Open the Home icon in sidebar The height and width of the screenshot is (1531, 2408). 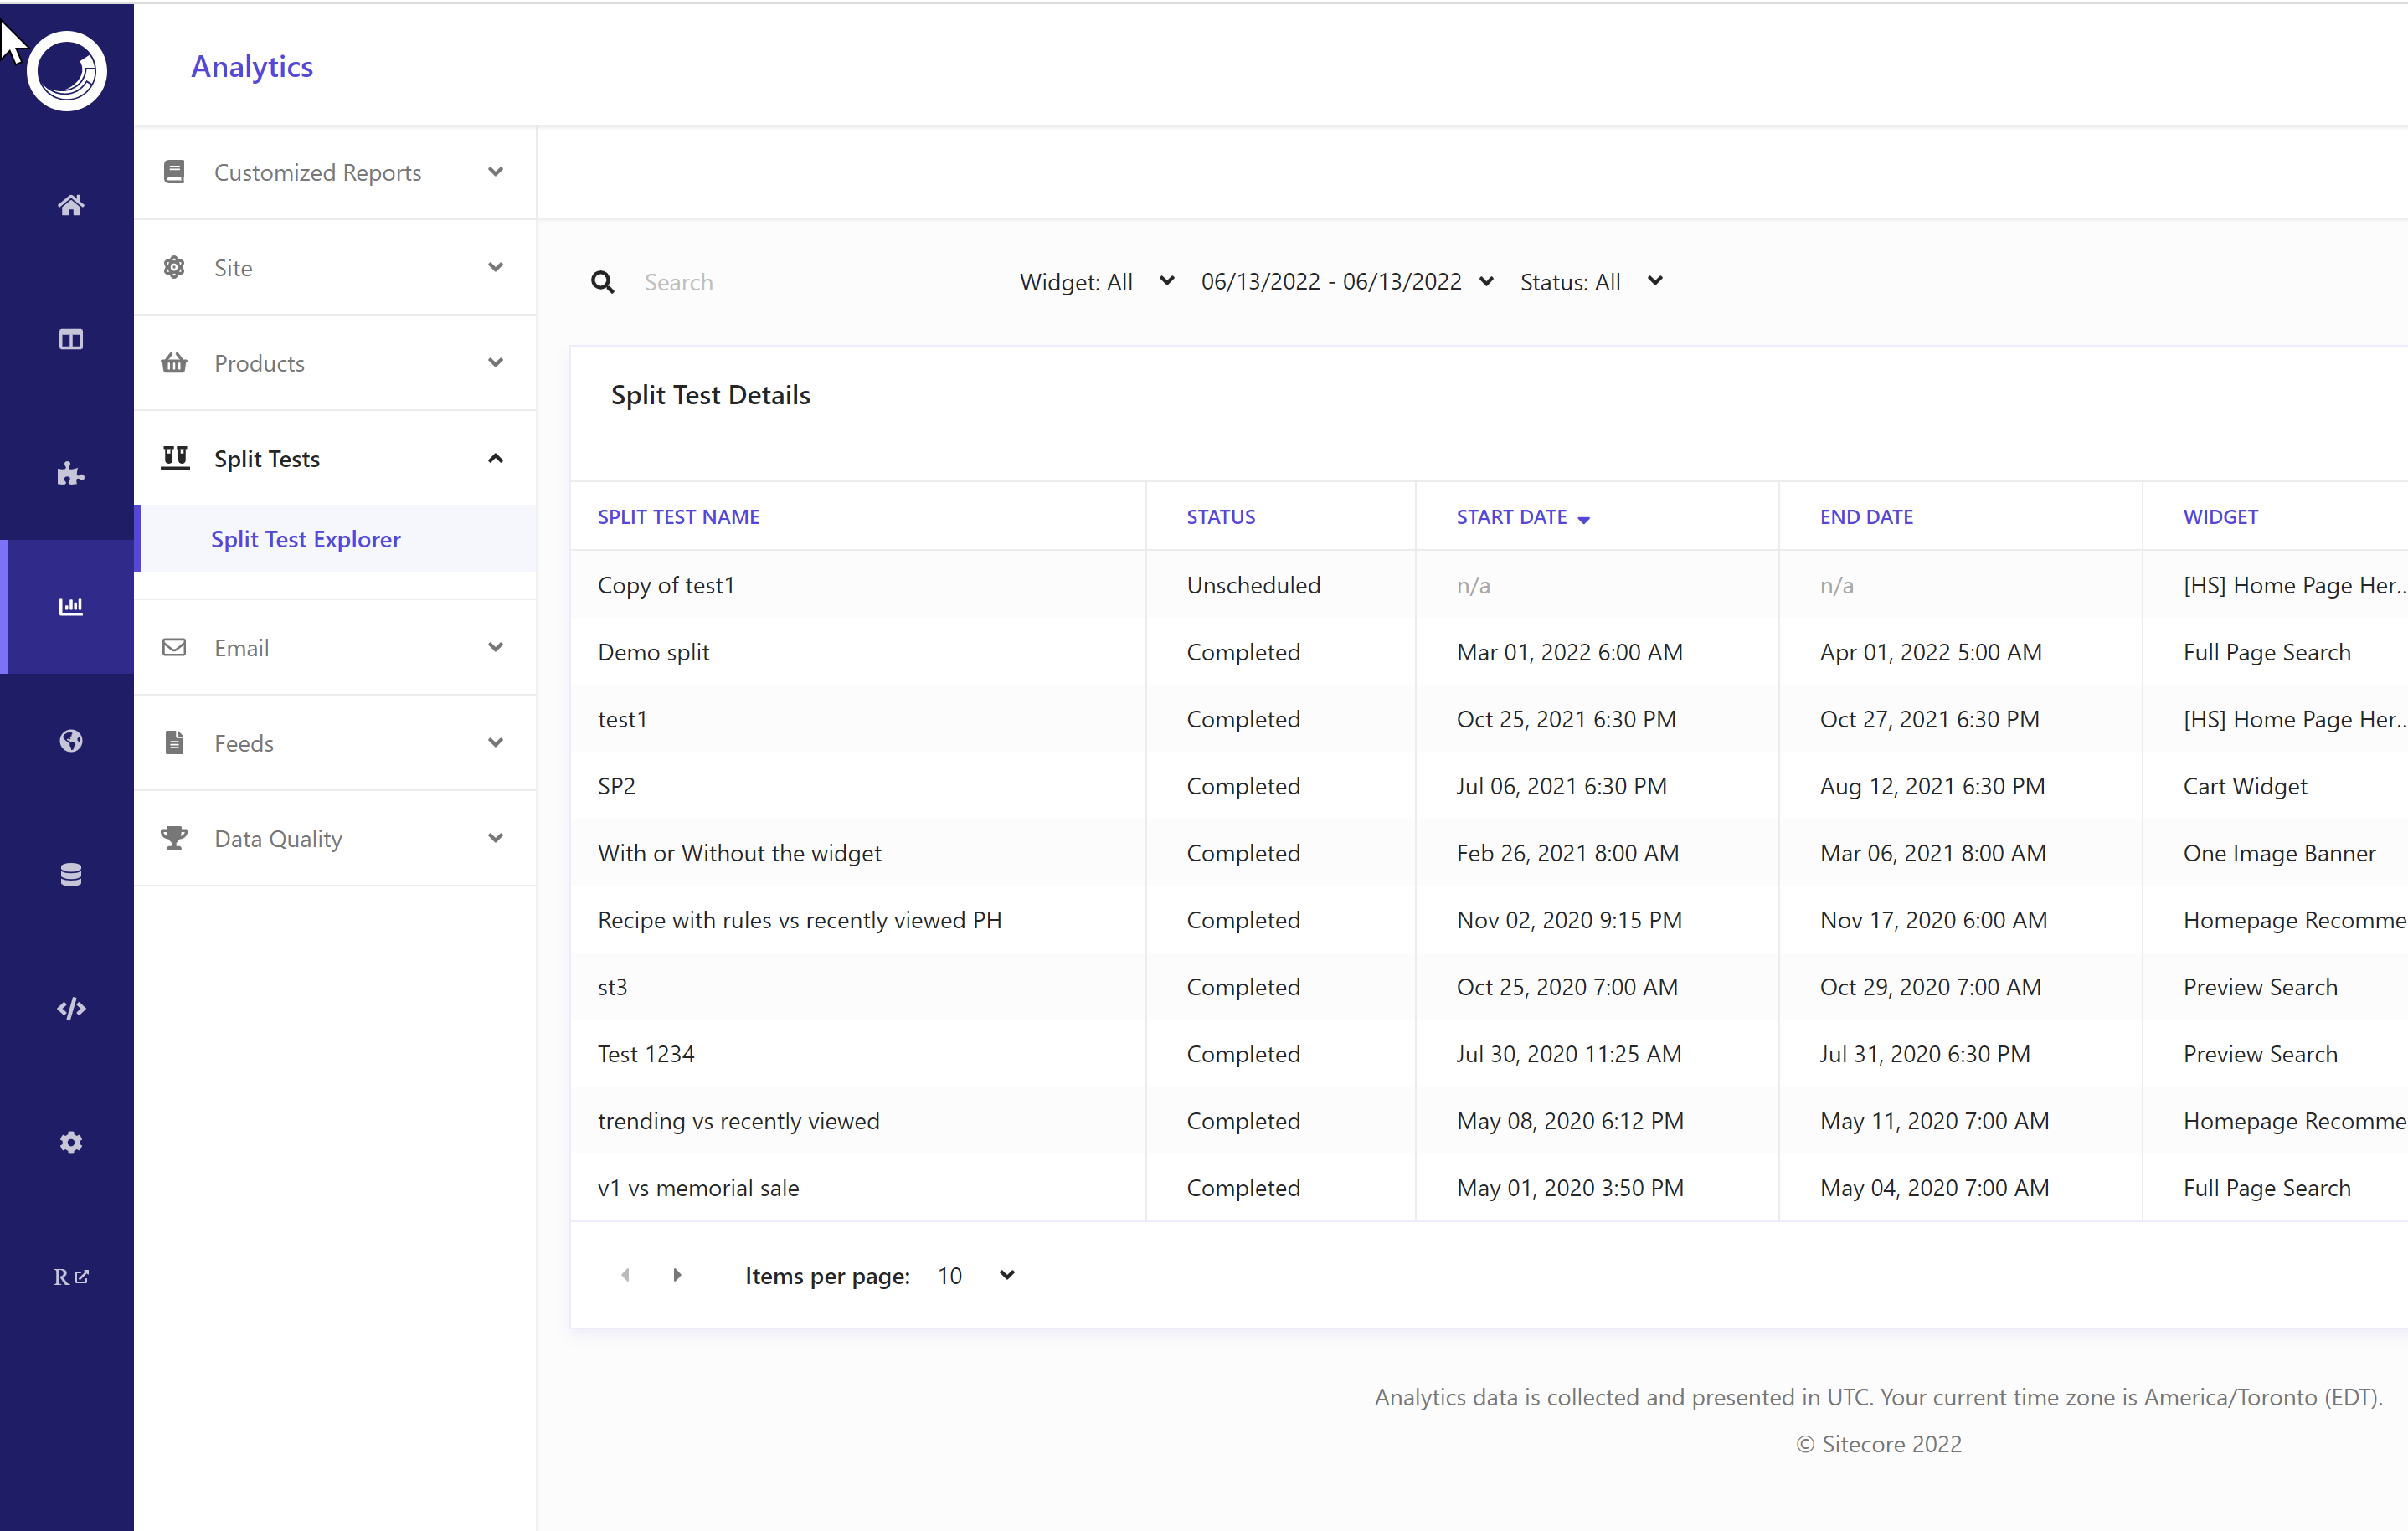(70, 205)
